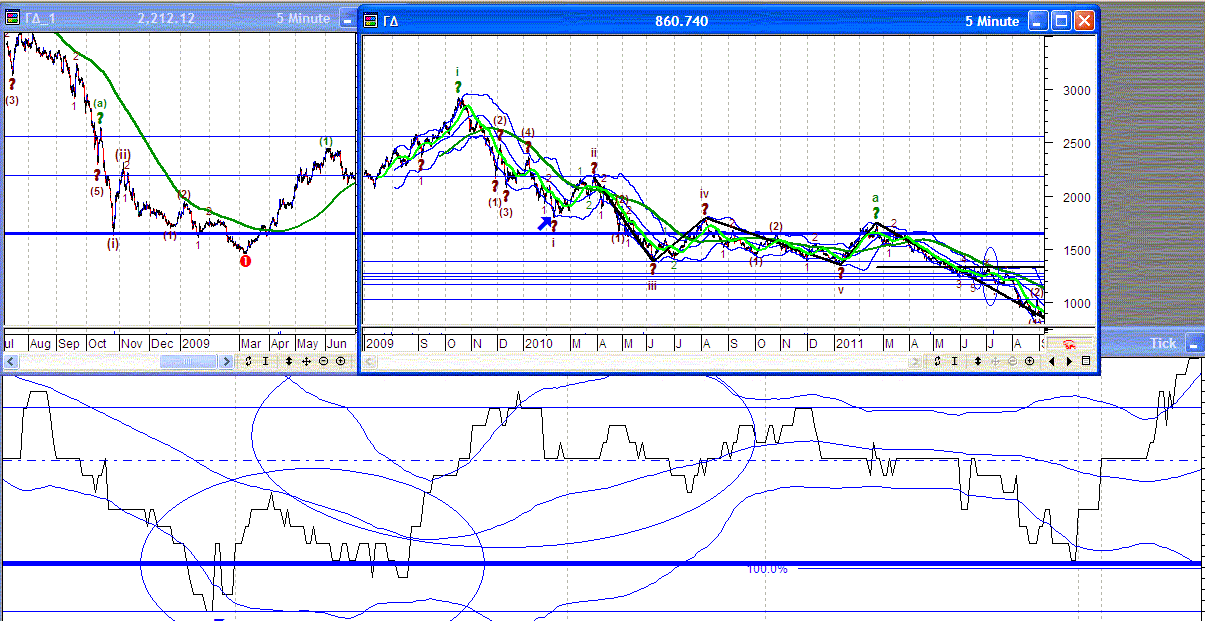This screenshot has height=621, width=1205.
Task: Zoom in using plus icon in ΓΔ toolbar
Action: click(1029, 360)
